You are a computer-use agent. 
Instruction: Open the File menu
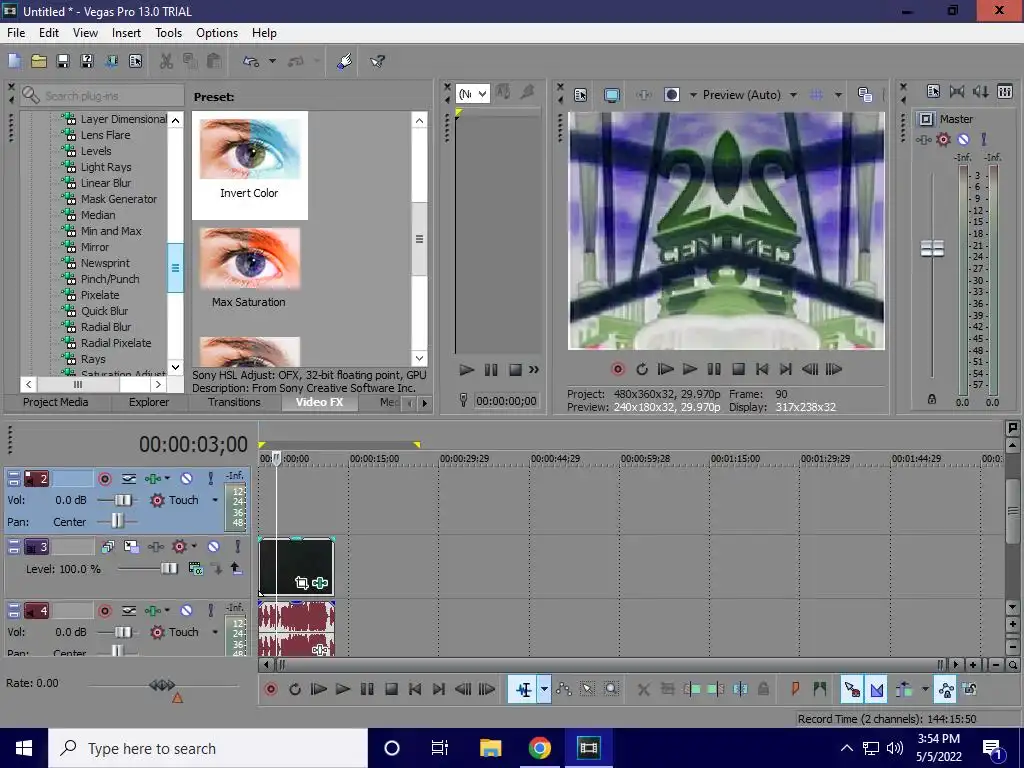click(16, 33)
